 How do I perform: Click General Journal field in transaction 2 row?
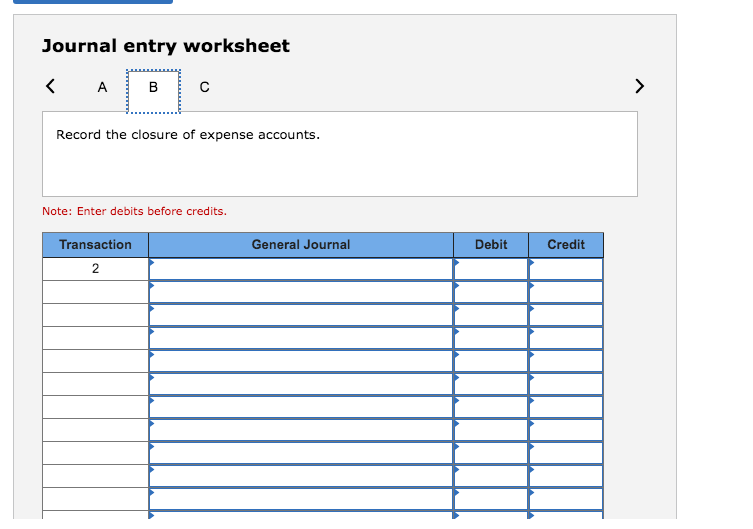tap(301, 269)
